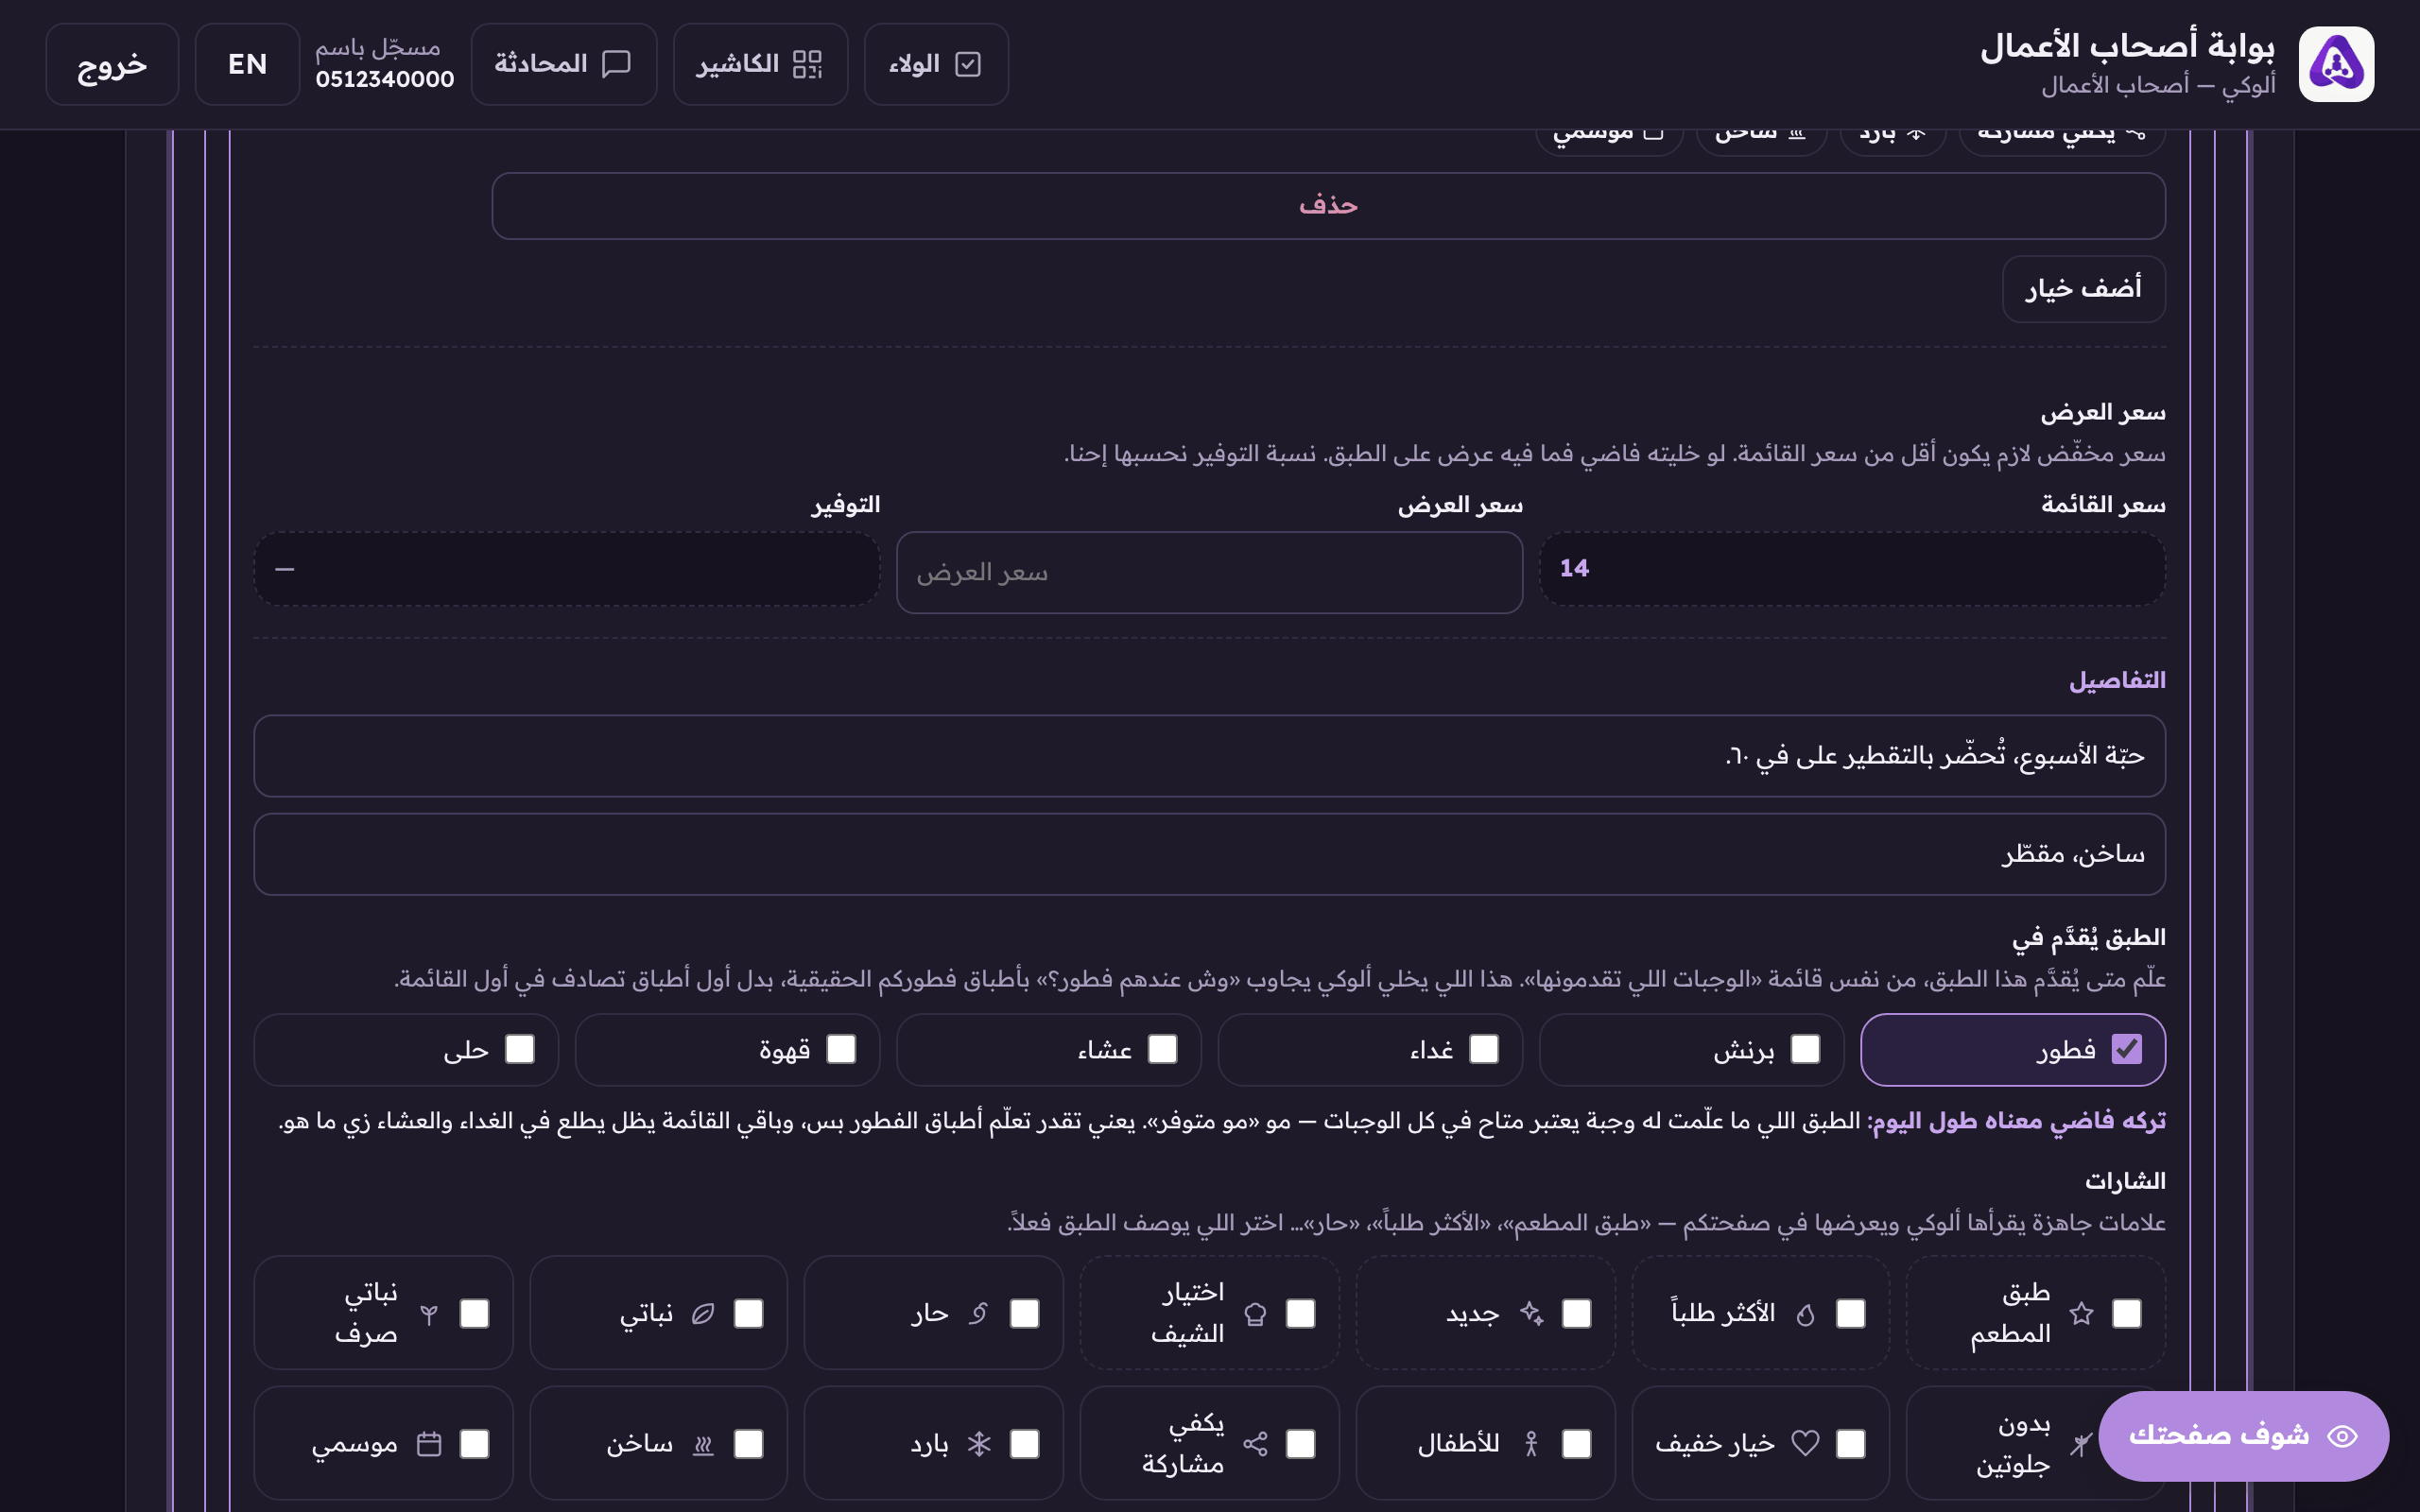Click the steam icon beside ساخن

[703, 1443]
